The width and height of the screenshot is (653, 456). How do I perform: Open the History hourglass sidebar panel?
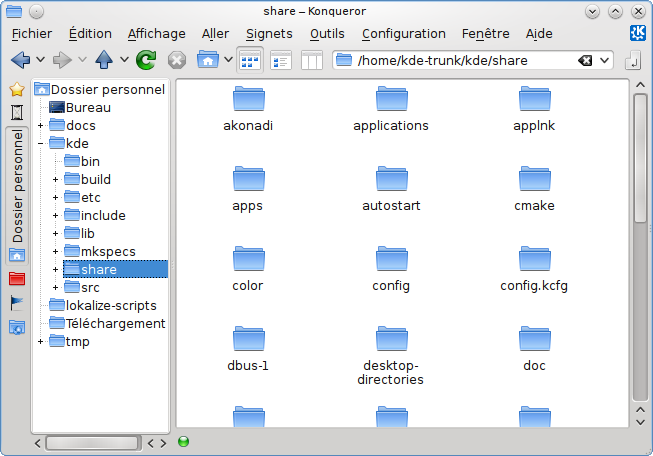click(16, 111)
